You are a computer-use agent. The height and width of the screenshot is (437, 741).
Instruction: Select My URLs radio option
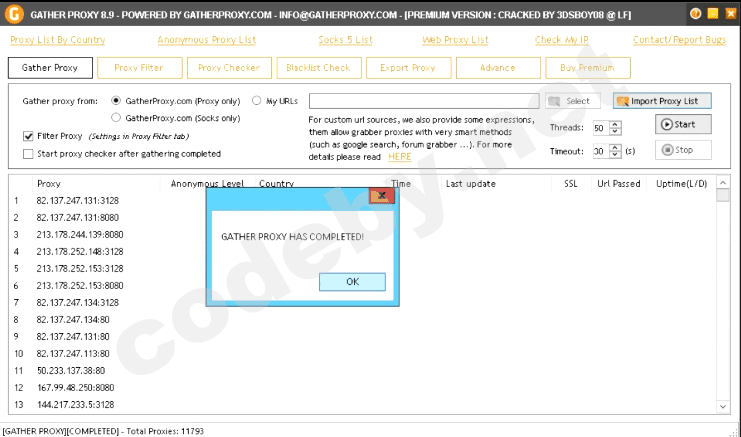point(257,101)
